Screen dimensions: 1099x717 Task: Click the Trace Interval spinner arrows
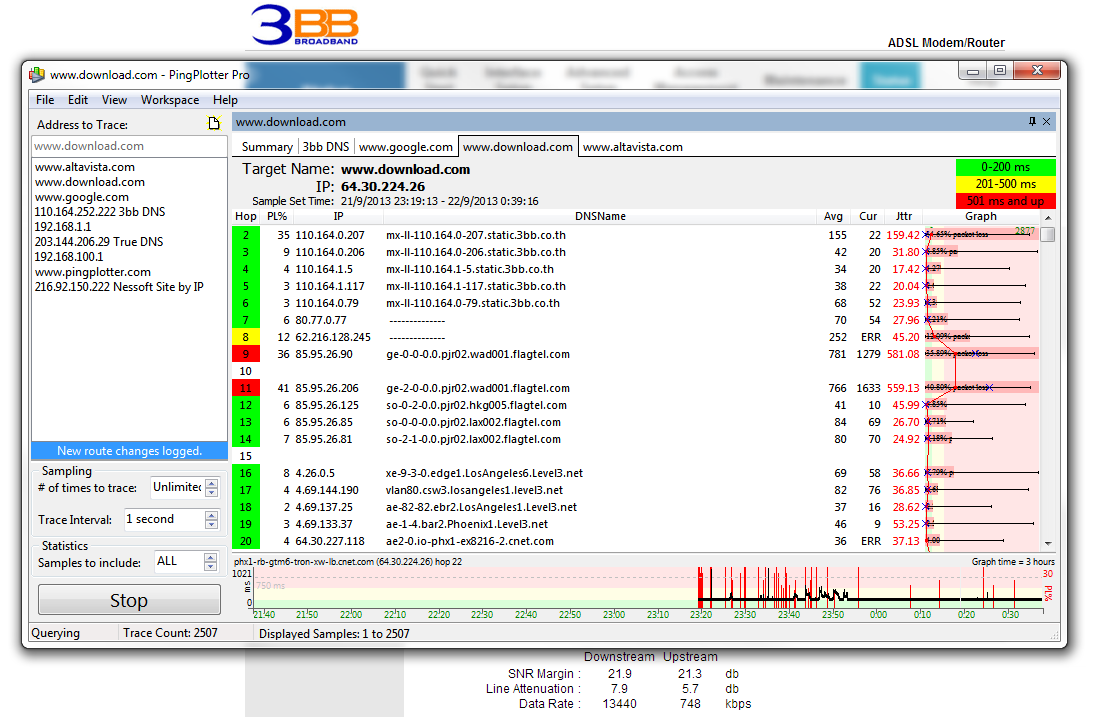click(212, 519)
